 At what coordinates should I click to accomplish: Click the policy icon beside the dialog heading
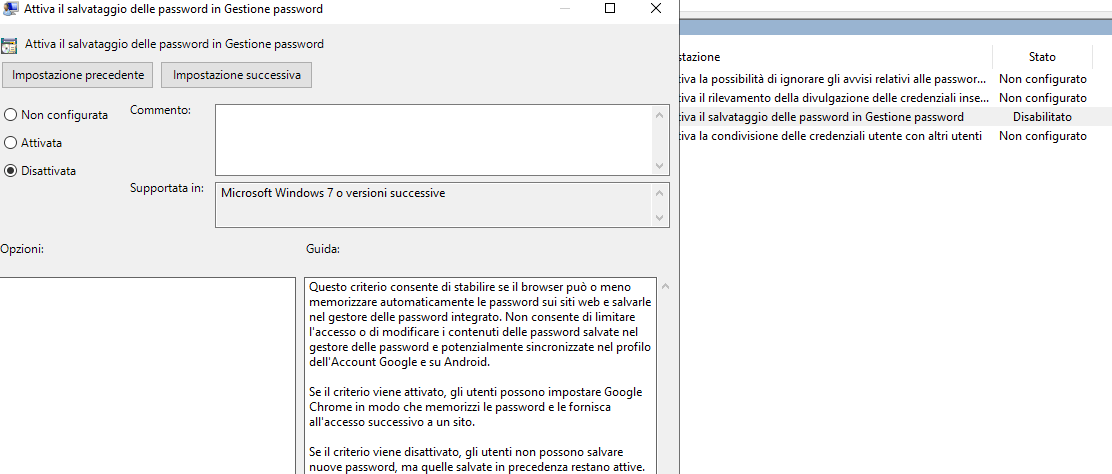[x=9, y=45]
